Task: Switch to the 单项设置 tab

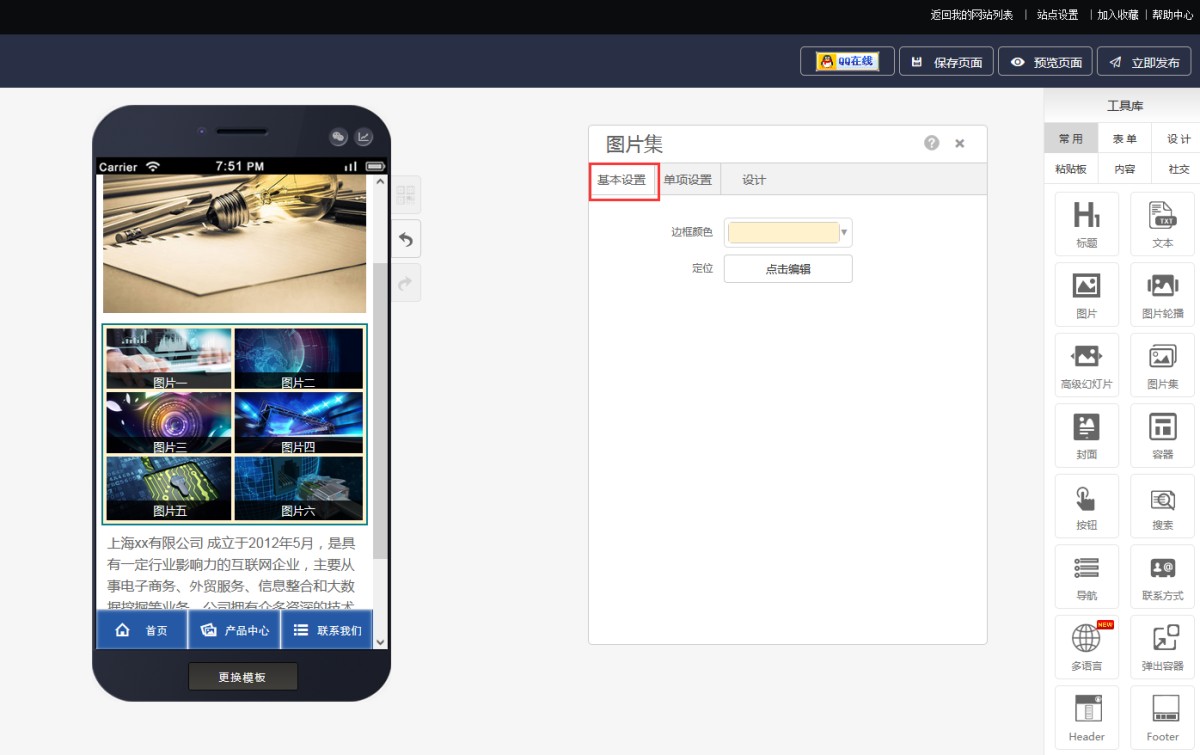Action: click(x=688, y=180)
